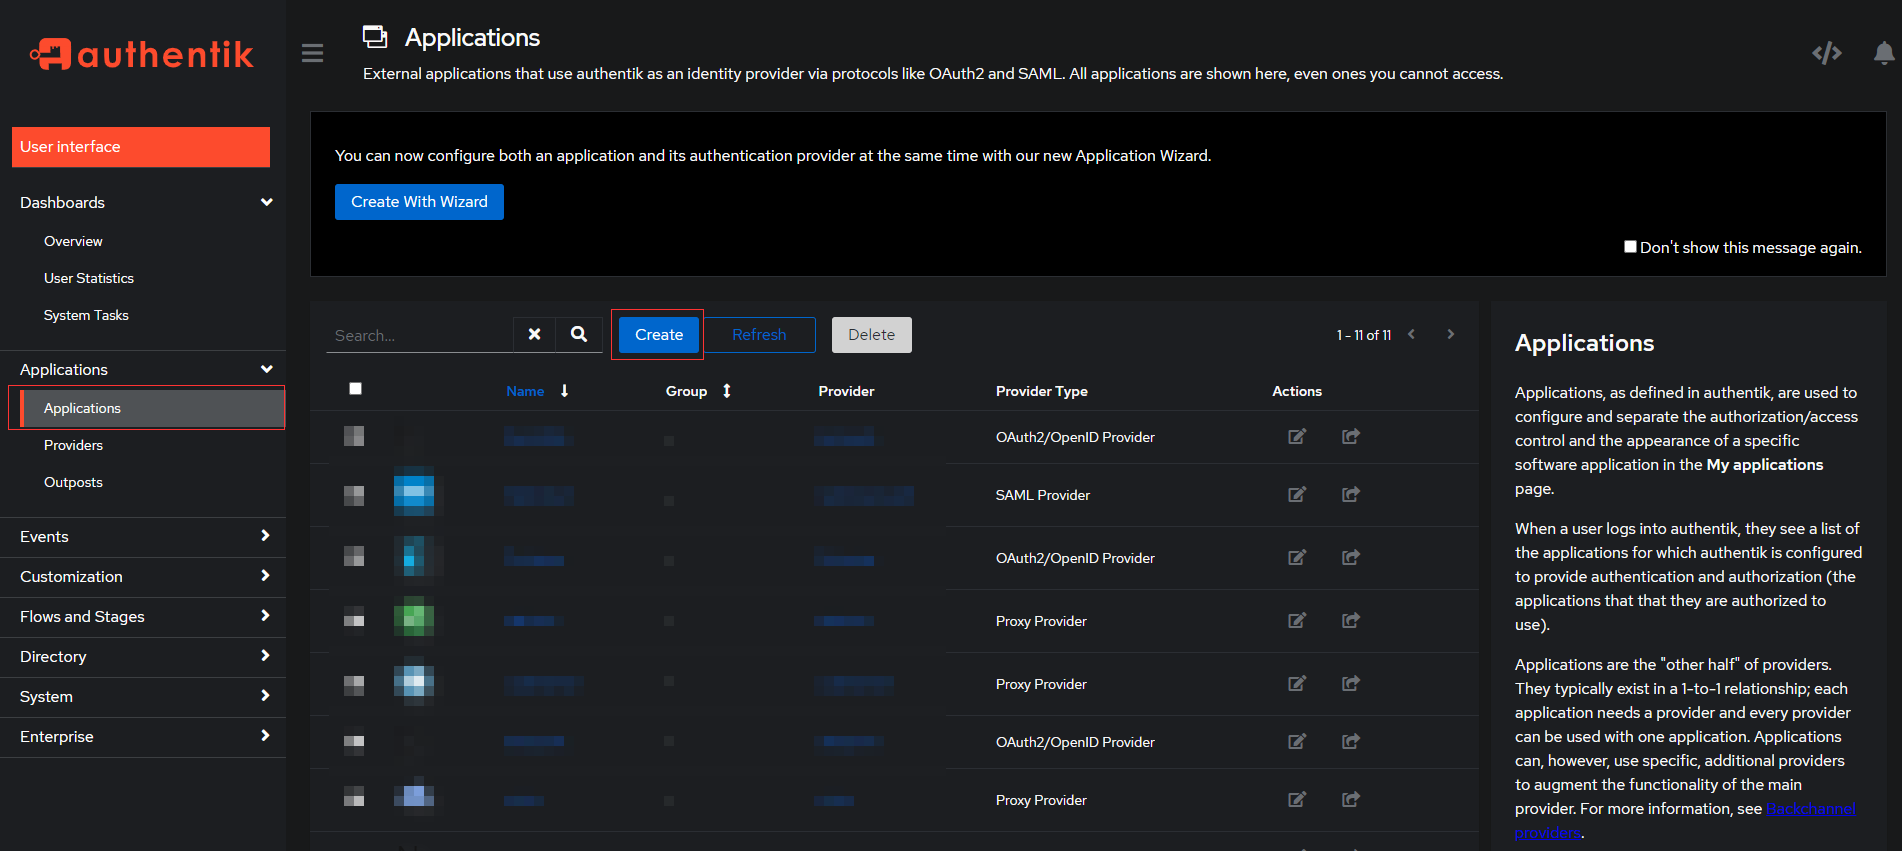Click the authentik logo

[x=142, y=54]
